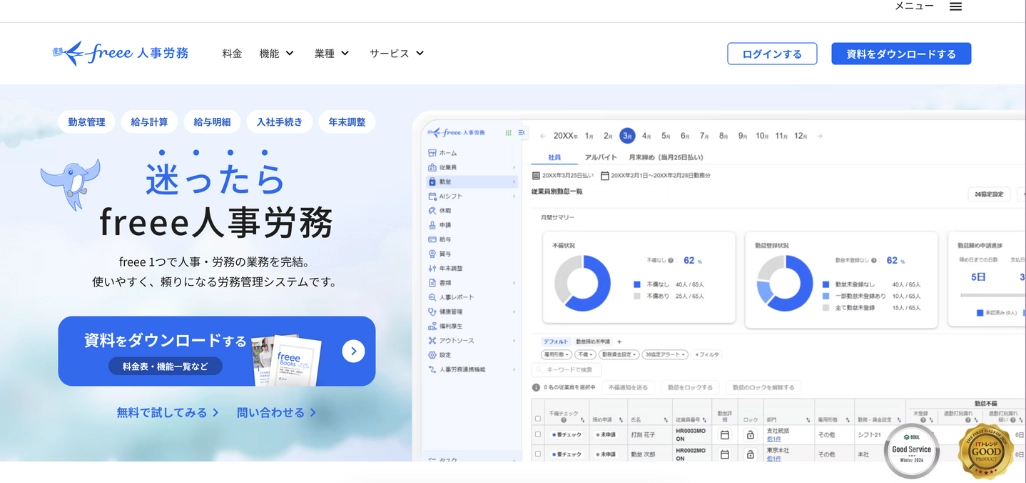Open the 問い合わせる link
The image size is (1026, 483).
pos(276,412)
